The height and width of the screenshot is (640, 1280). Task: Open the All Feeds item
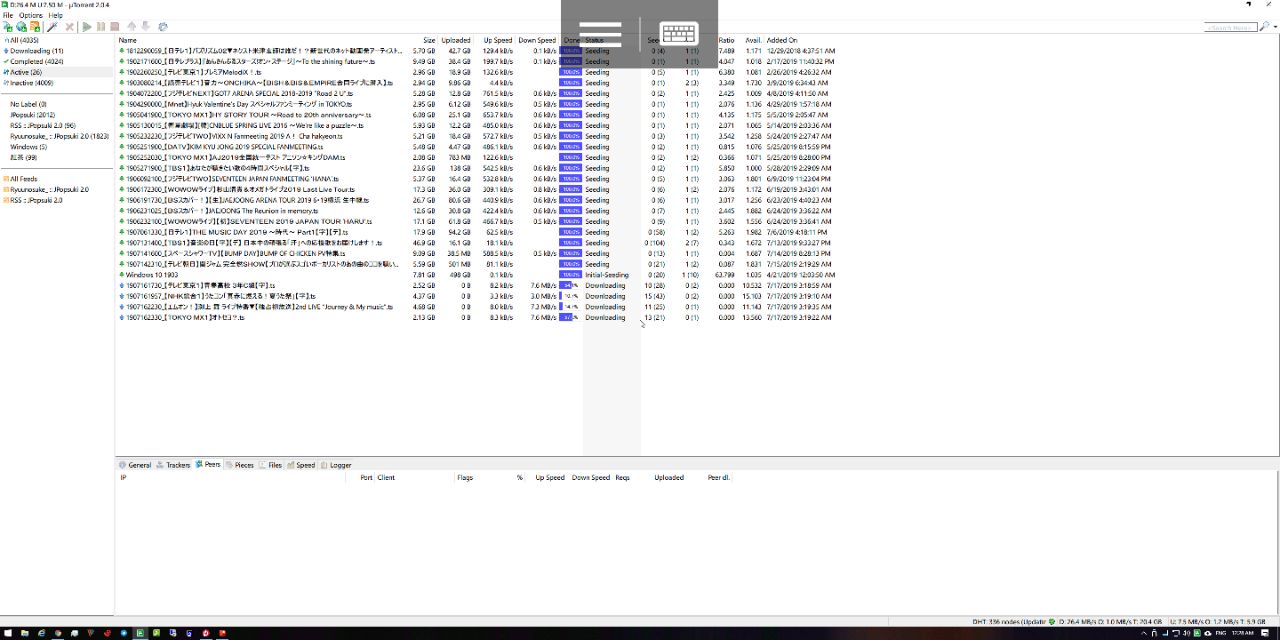[x=21, y=179]
